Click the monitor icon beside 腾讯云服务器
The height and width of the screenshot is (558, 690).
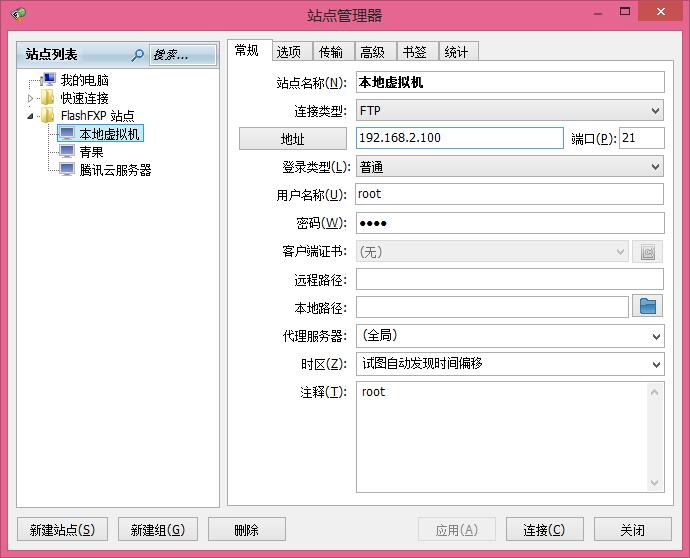click(x=67, y=169)
